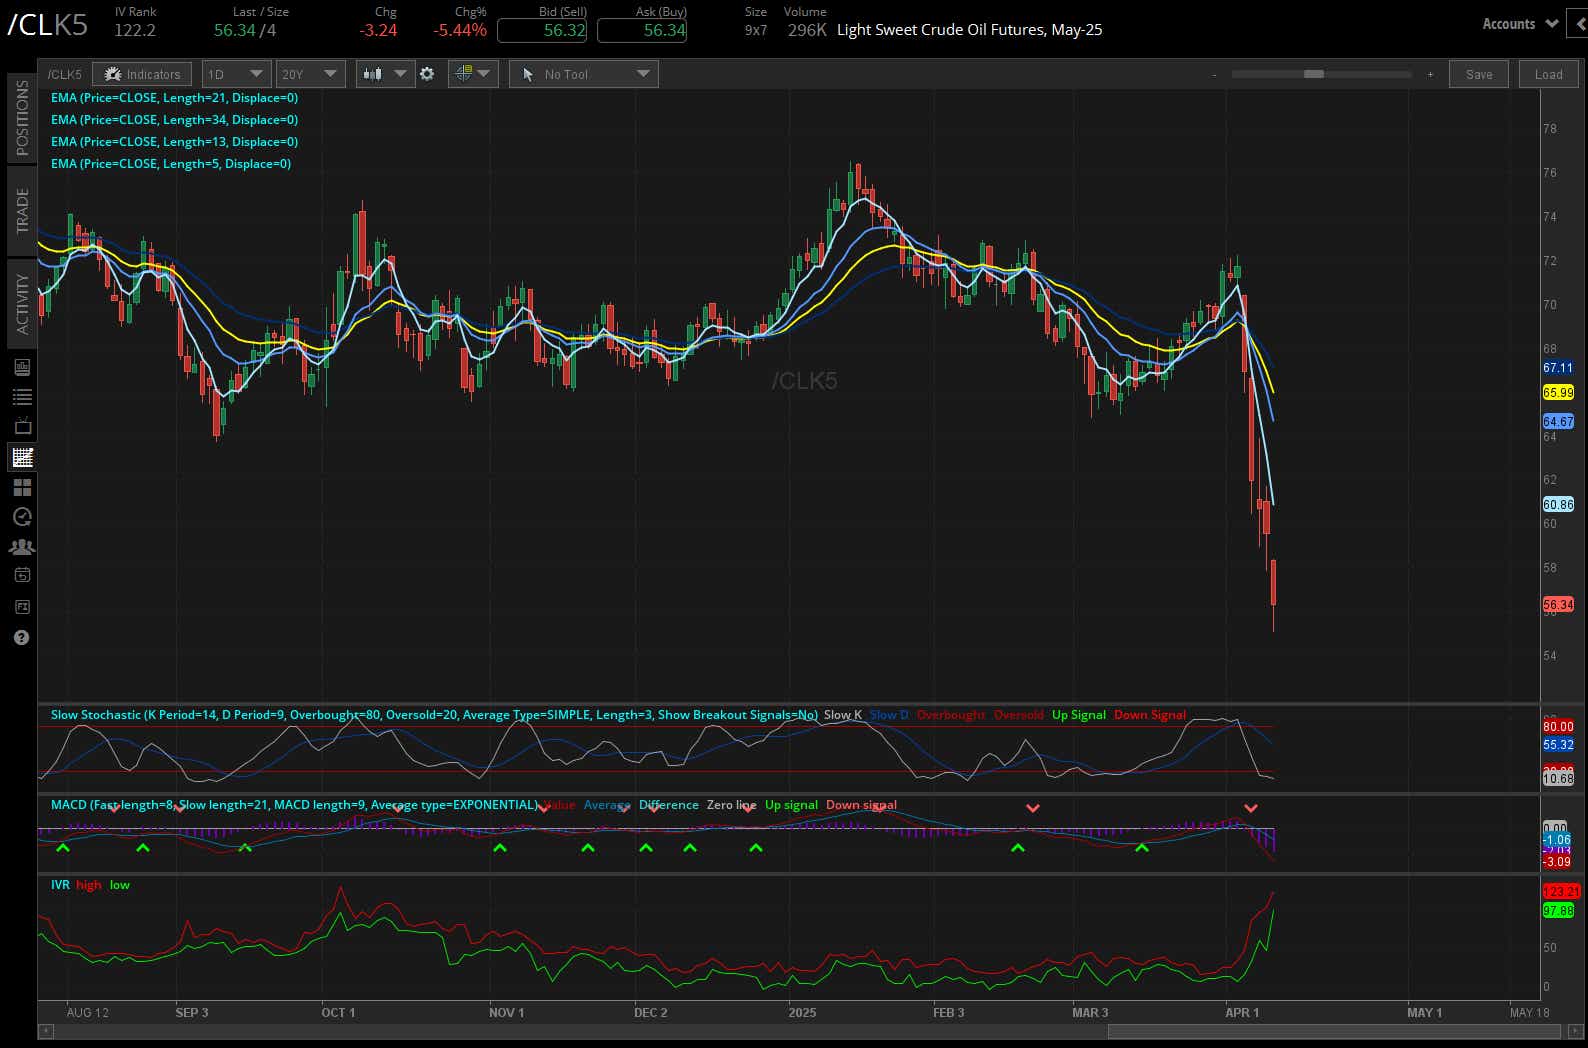The height and width of the screenshot is (1048, 1588).
Task: Click the 10.68 stochastic value label
Action: (1558, 779)
